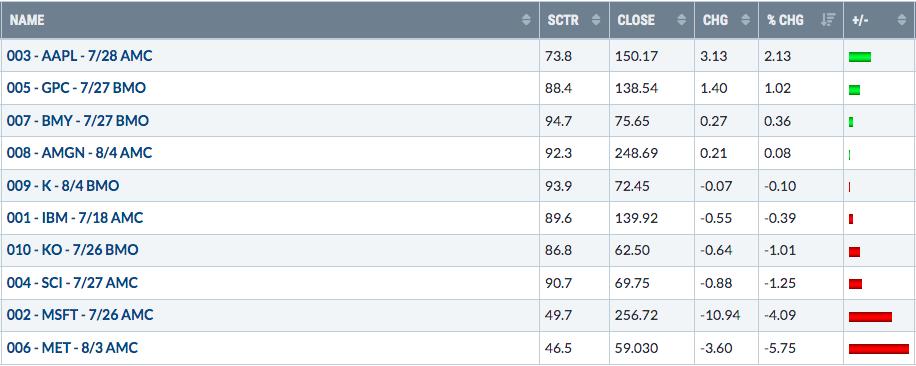Open the 003 - AAPL - 7/28 AMC link
The width and height of the screenshot is (916, 366).
pyautogui.click(x=79, y=56)
